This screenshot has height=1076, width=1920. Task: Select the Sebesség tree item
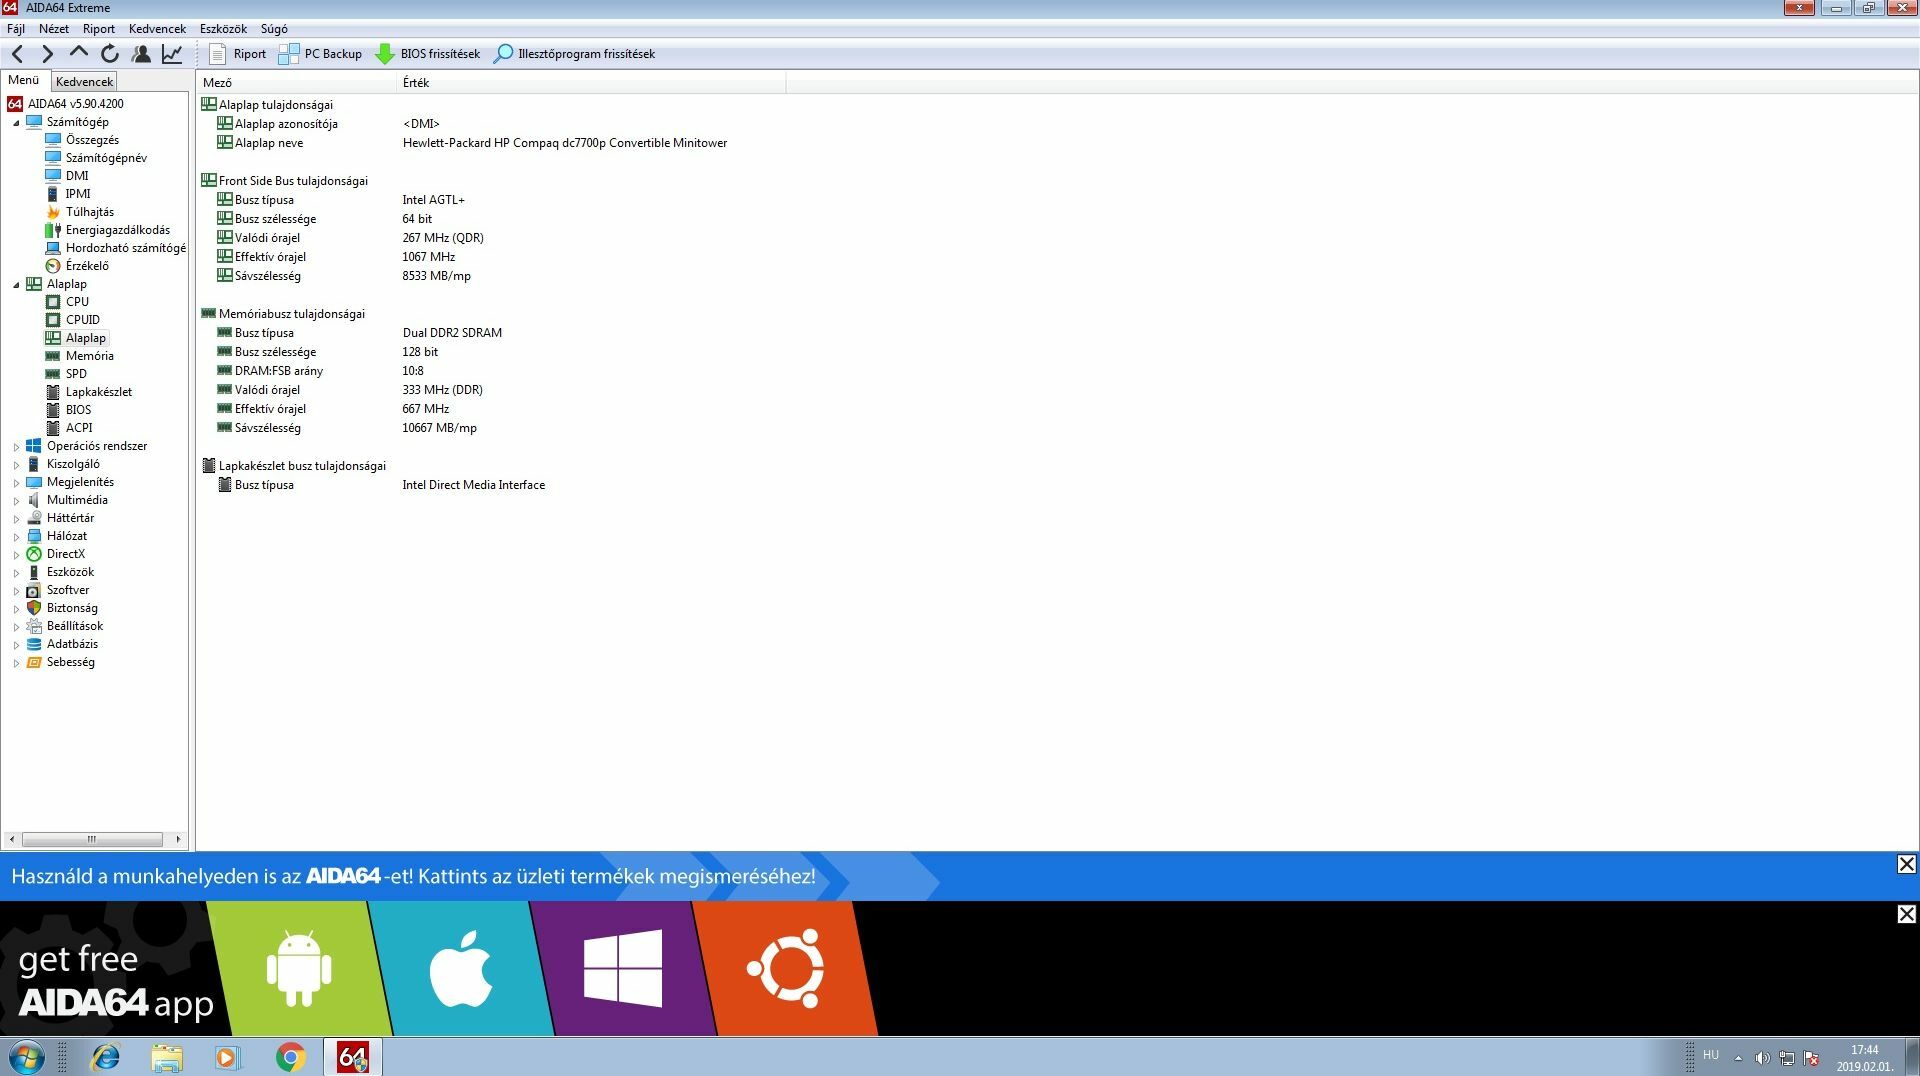pyautogui.click(x=70, y=662)
